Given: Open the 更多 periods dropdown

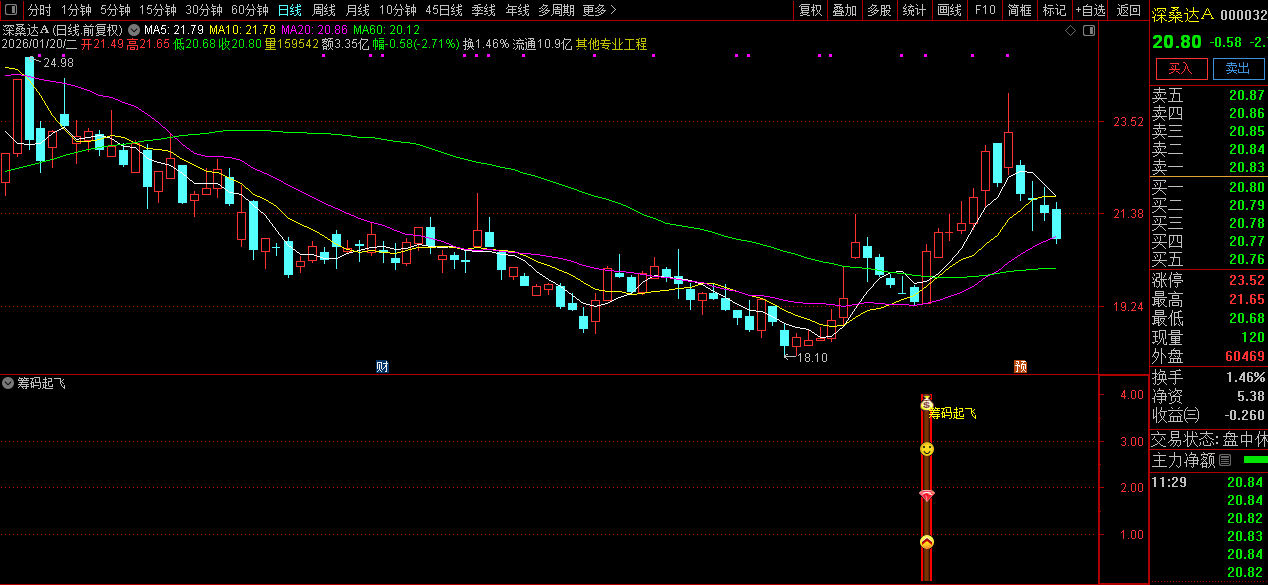Looking at the screenshot, I should click(x=598, y=10).
